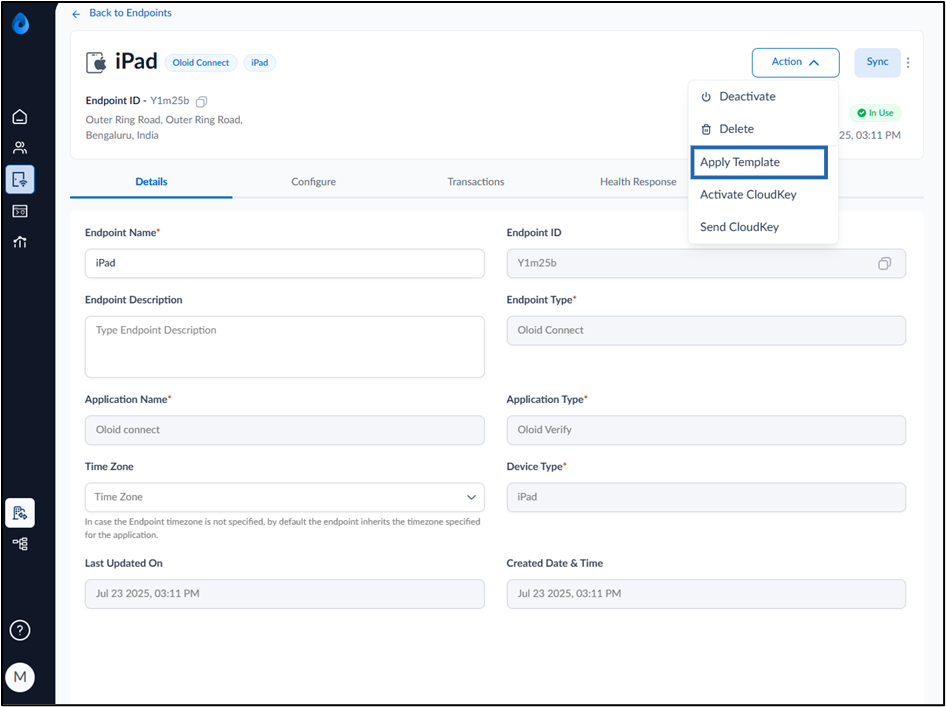946x707 pixels.
Task: Open the transactions window icon in sidebar
Action: click(20, 211)
